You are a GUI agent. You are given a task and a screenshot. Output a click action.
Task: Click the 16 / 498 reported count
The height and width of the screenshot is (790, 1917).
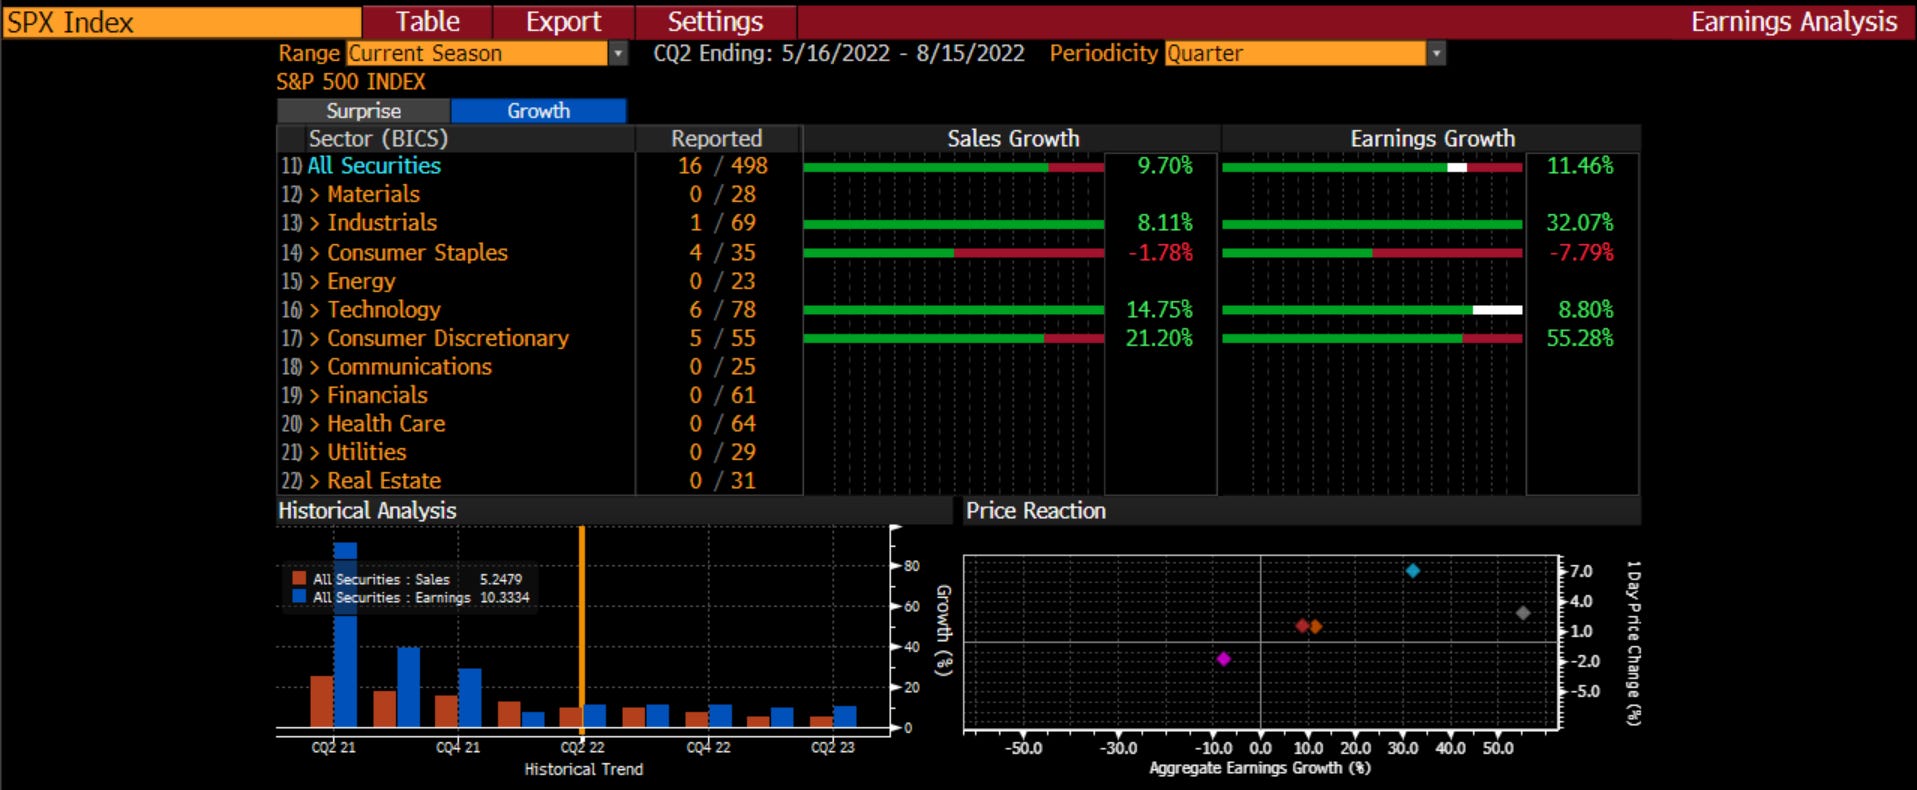(x=722, y=166)
